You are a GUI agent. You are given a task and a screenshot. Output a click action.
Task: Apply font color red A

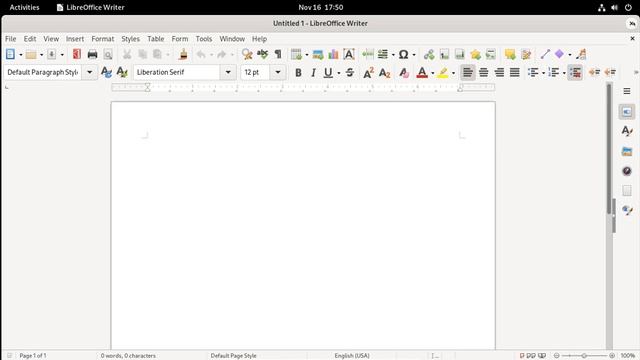pos(422,73)
